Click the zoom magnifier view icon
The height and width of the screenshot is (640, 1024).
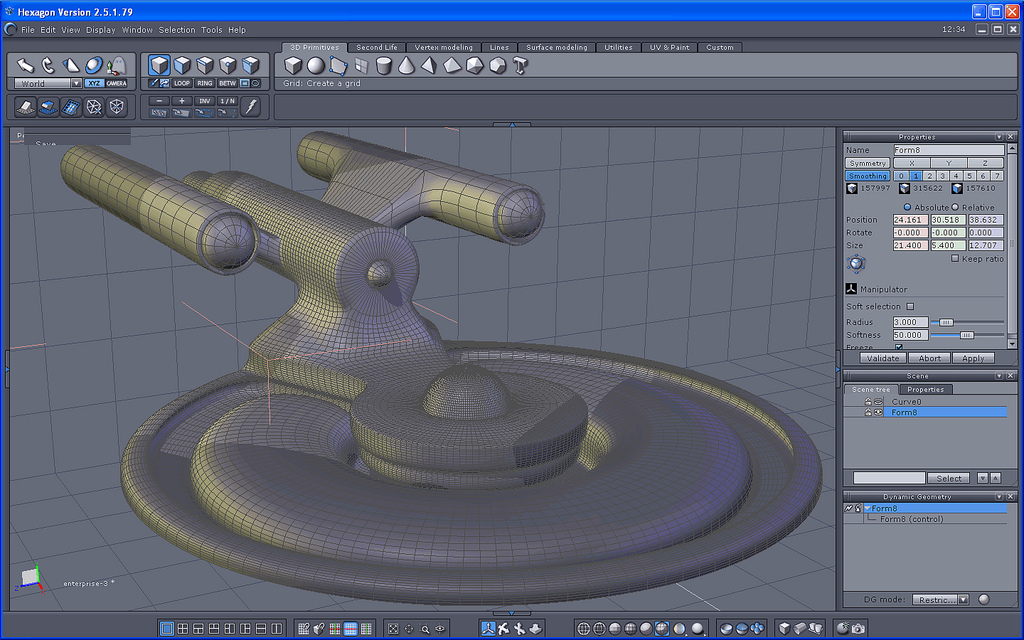tap(424, 629)
